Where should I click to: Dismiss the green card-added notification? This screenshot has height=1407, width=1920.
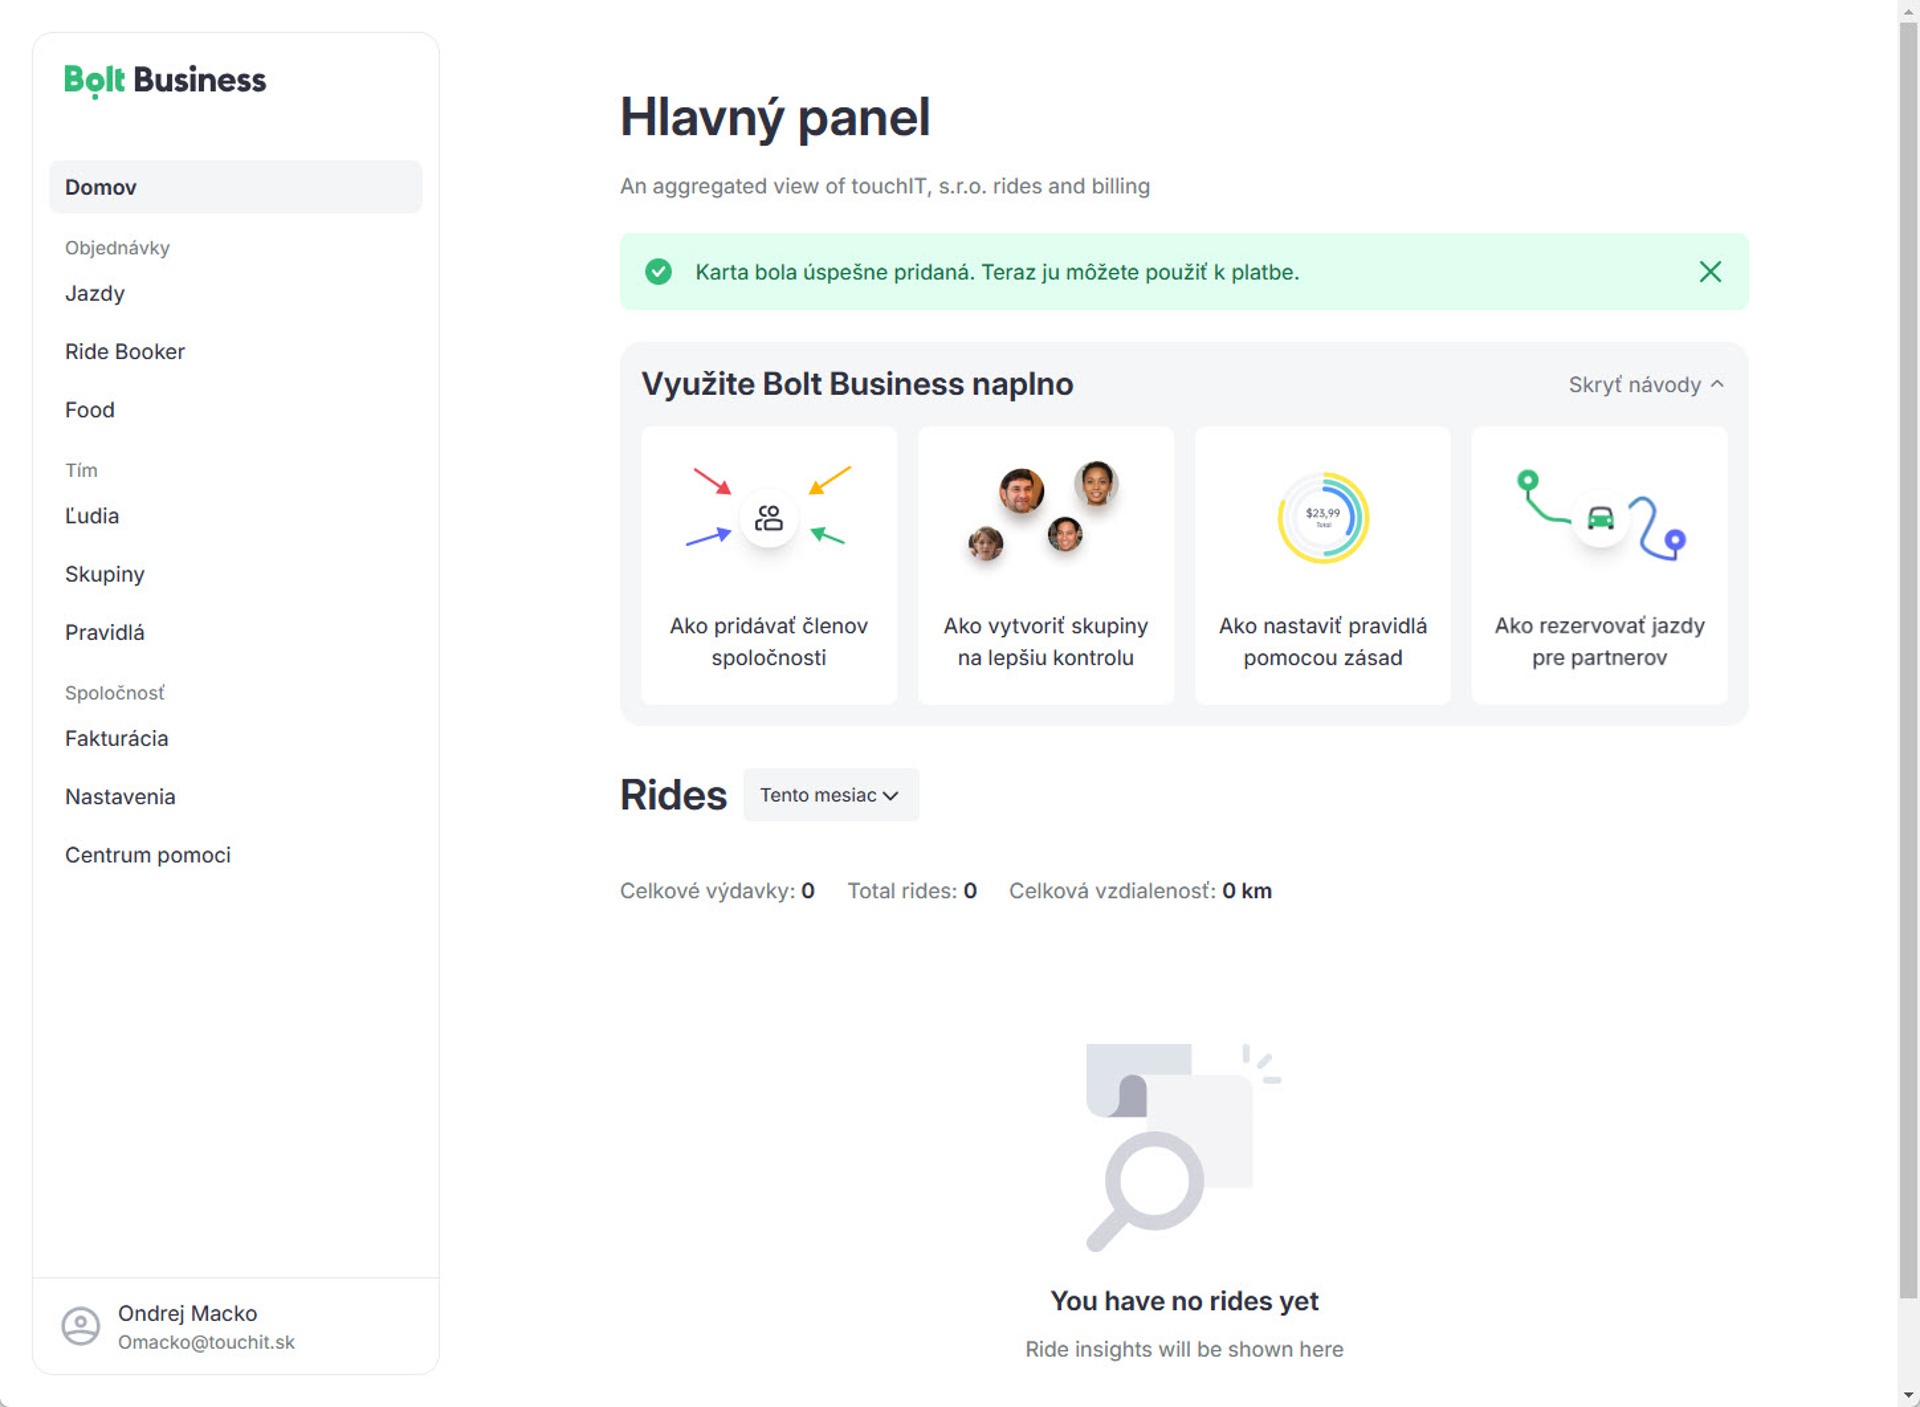(x=1710, y=272)
